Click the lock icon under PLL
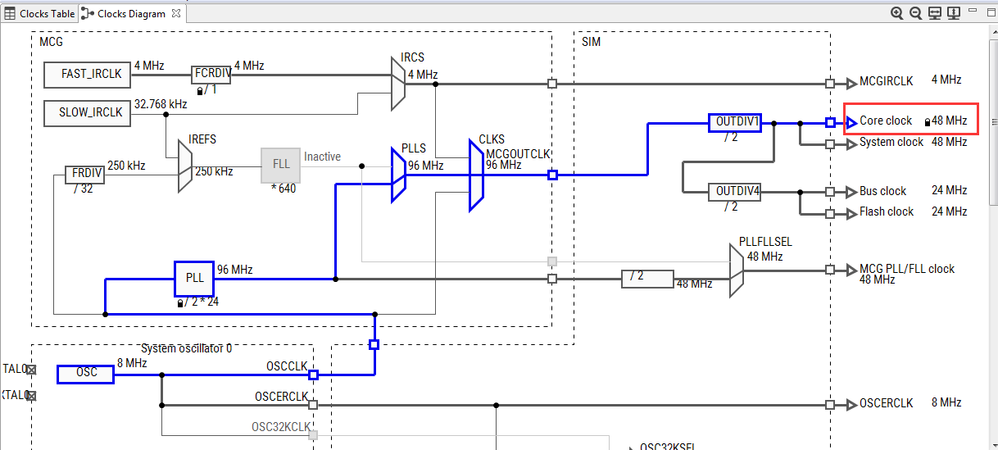 click(x=181, y=304)
